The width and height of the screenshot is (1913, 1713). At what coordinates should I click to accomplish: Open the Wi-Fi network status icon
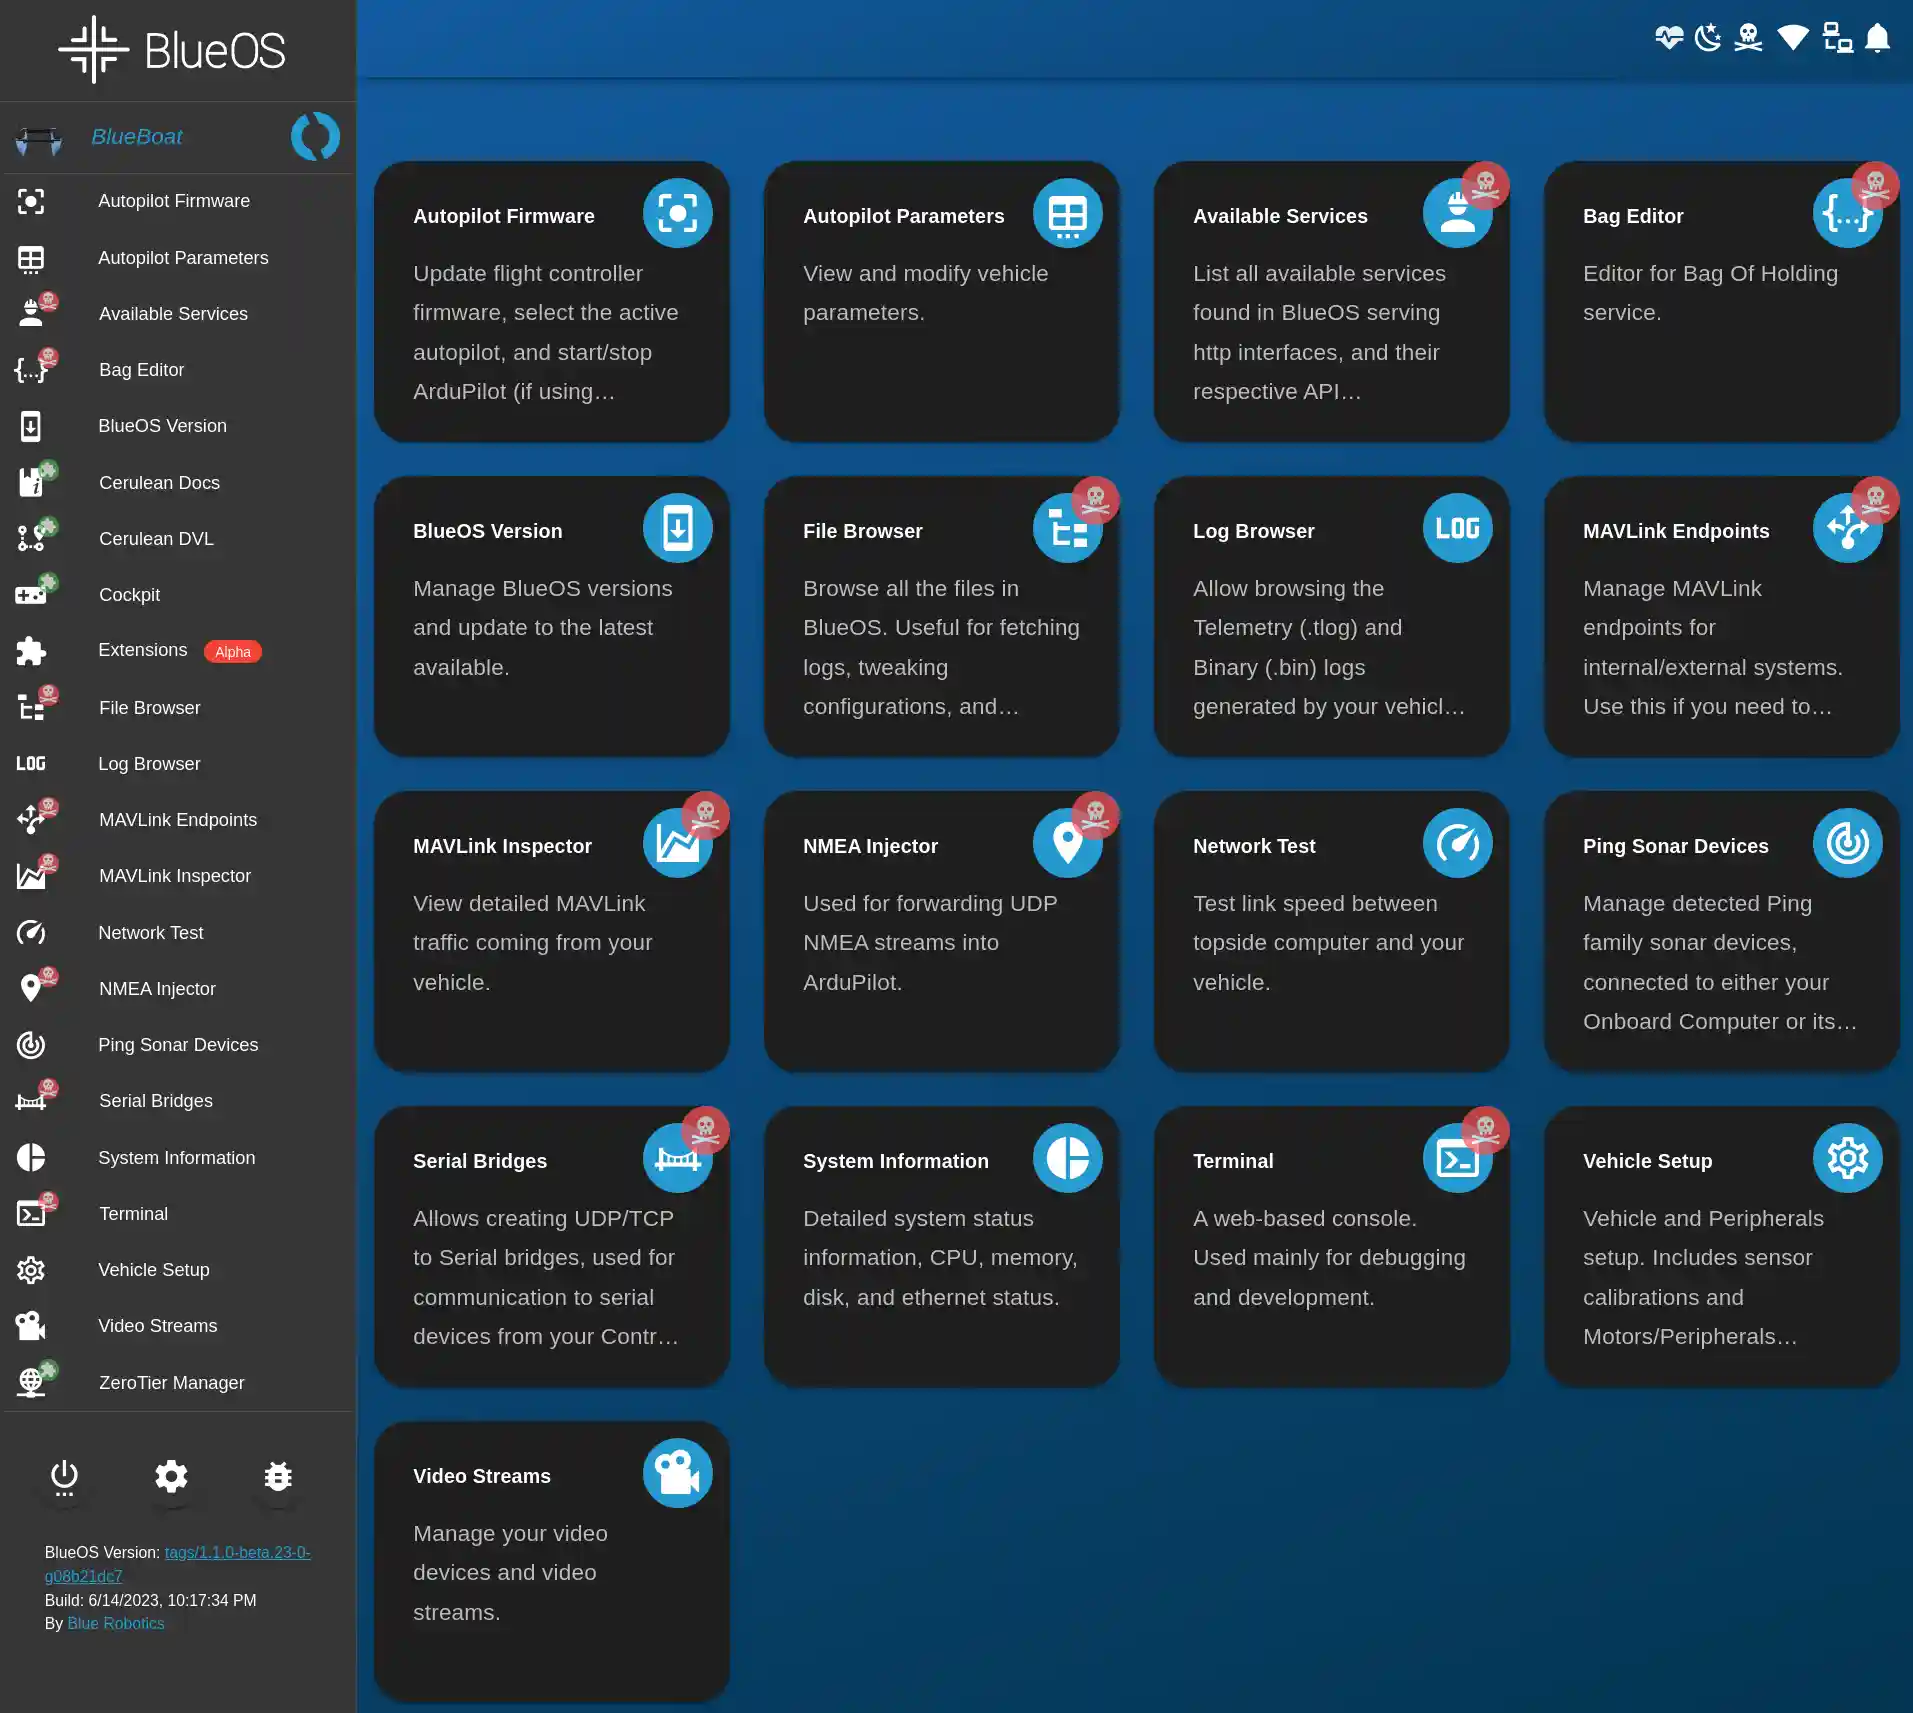pyautogui.click(x=1792, y=38)
